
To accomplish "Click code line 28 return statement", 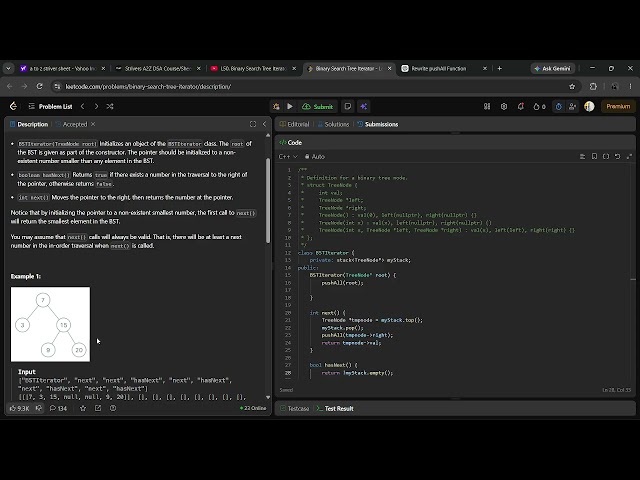I will click(x=357, y=373).
